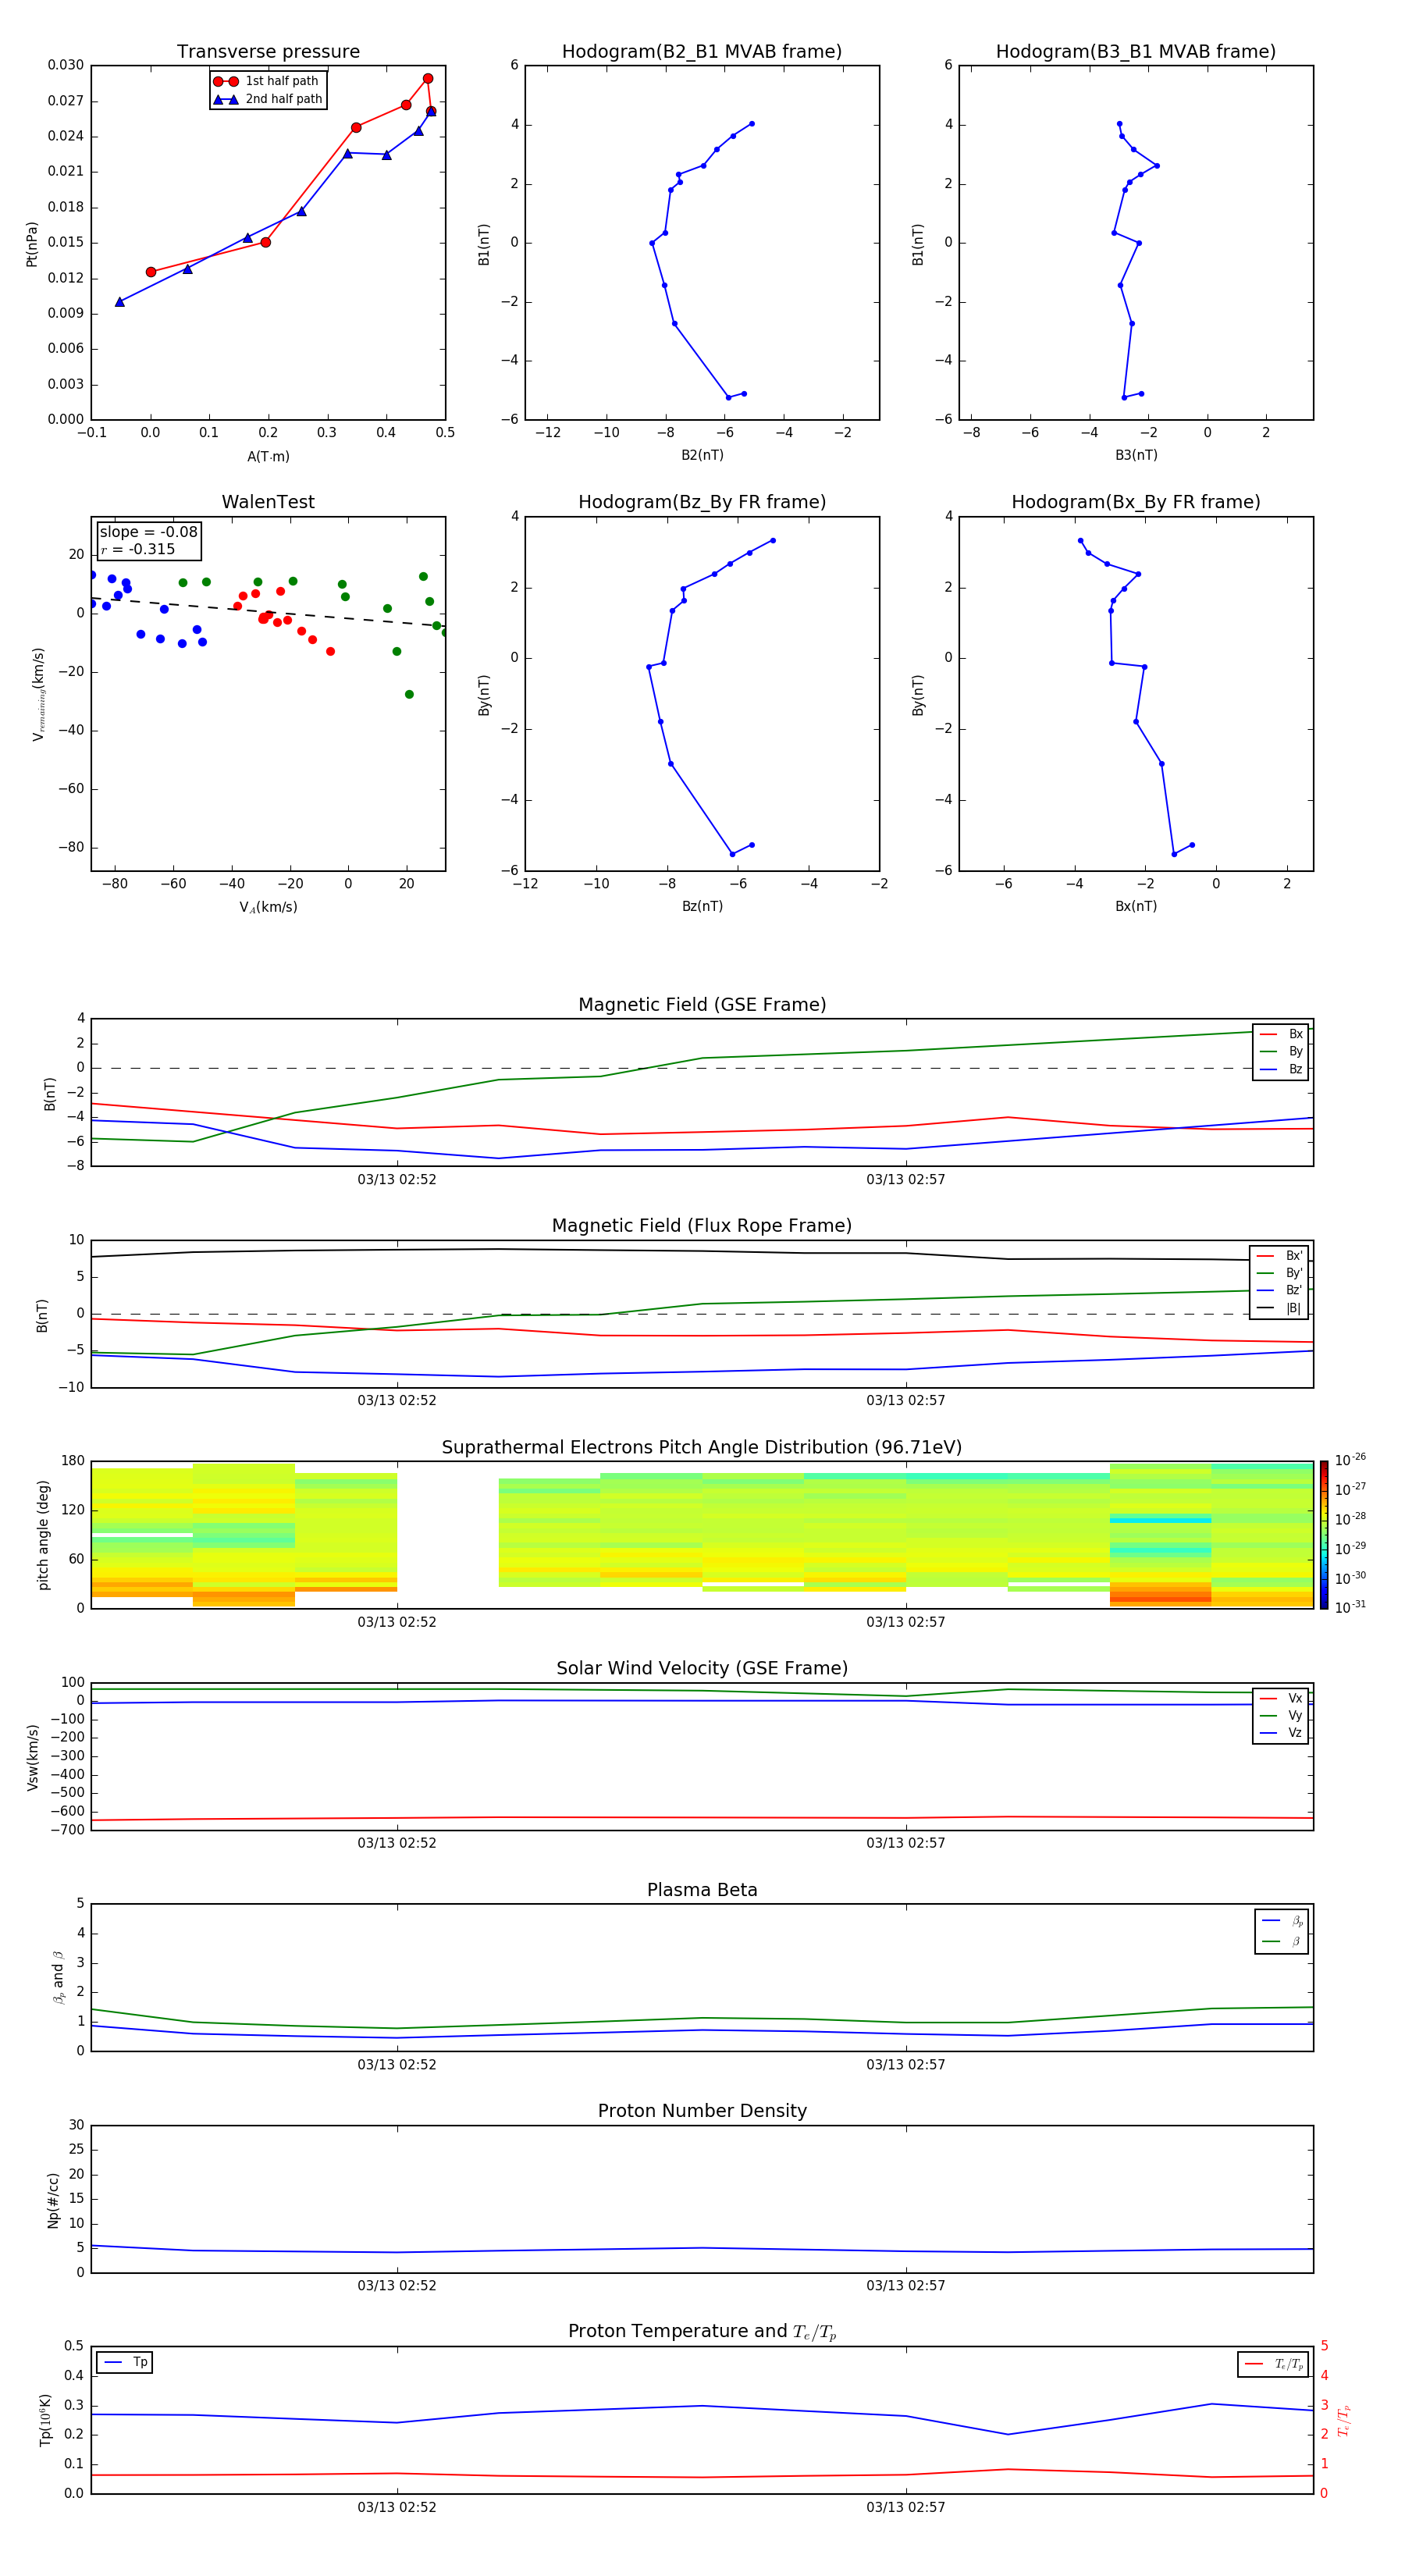
Task: Click '03/13 02:52' under the GSE field plot
Action: click(x=397, y=1179)
